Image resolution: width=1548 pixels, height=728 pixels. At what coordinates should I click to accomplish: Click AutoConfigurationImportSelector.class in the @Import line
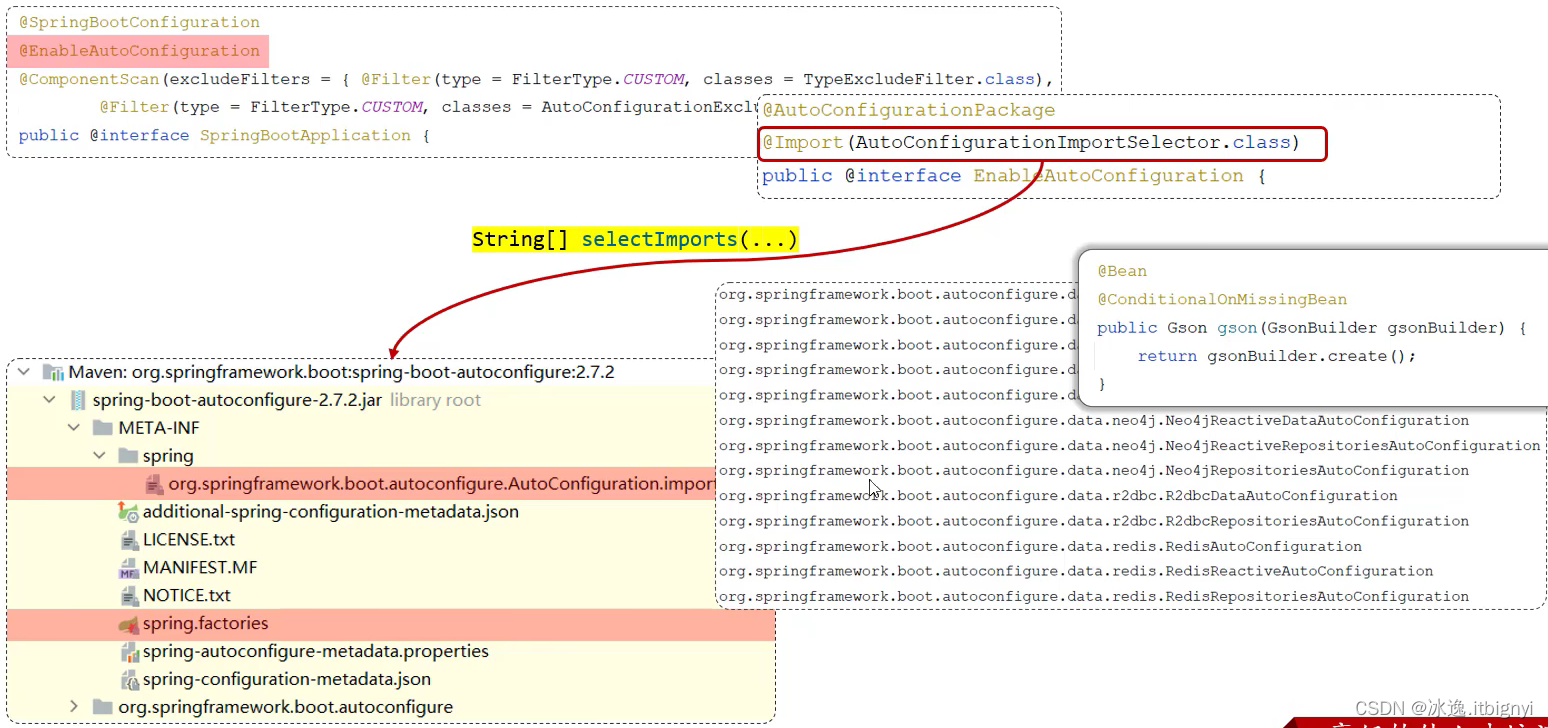point(1074,143)
